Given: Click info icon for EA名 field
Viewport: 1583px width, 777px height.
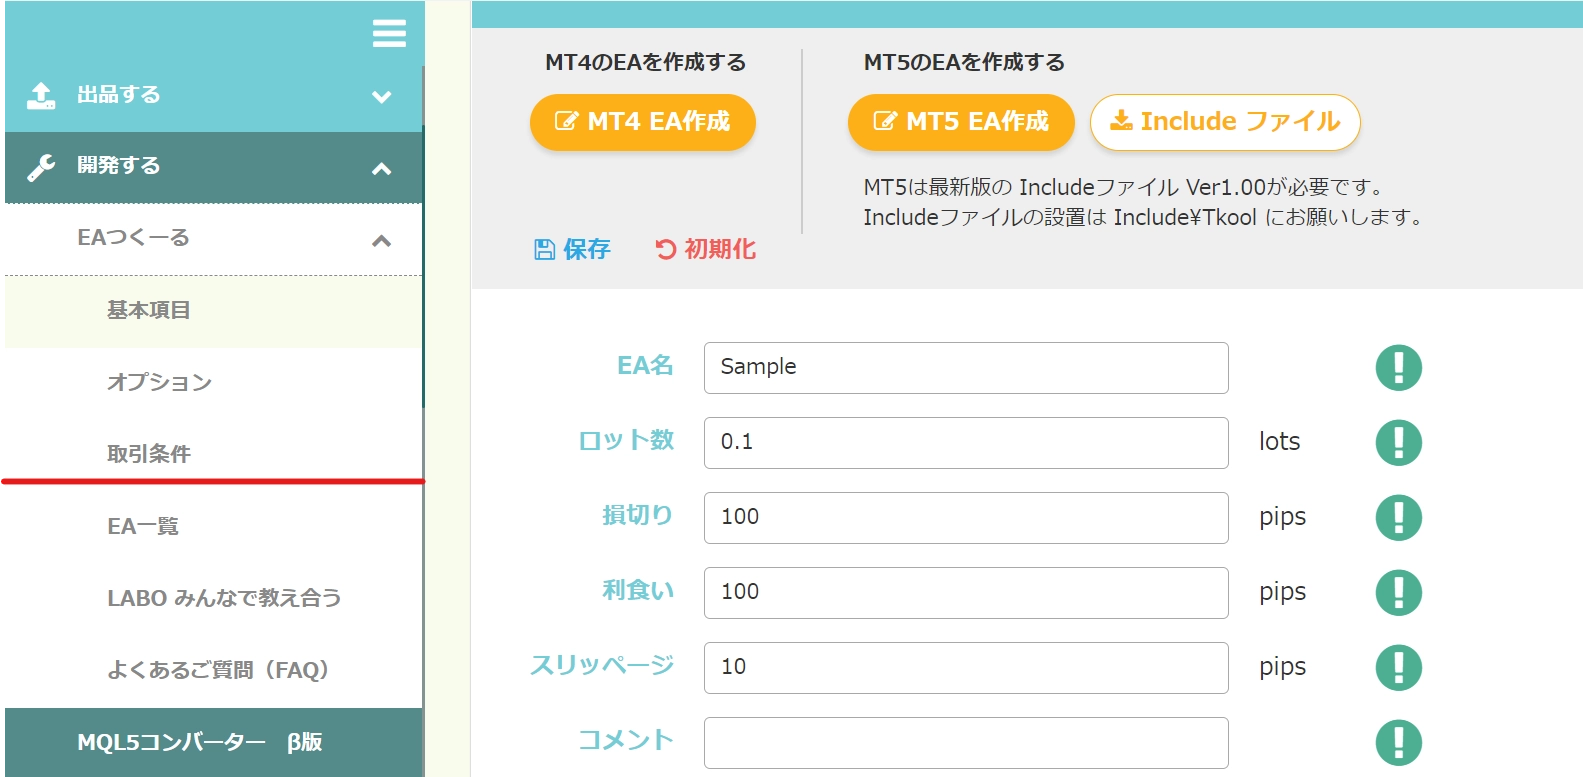Looking at the screenshot, I should [x=1398, y=367].
